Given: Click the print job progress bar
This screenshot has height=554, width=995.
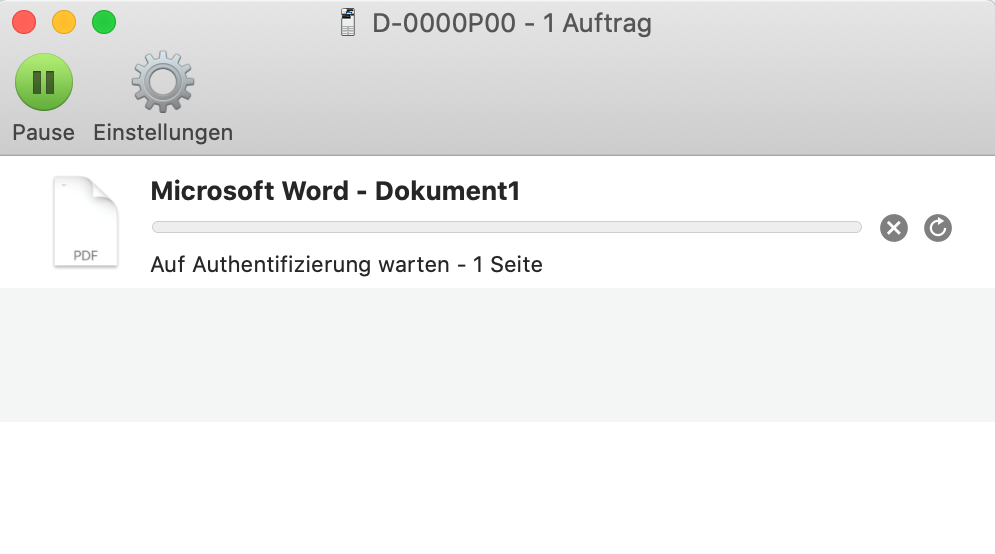Looking at the screenshot, I should point(506,227).
